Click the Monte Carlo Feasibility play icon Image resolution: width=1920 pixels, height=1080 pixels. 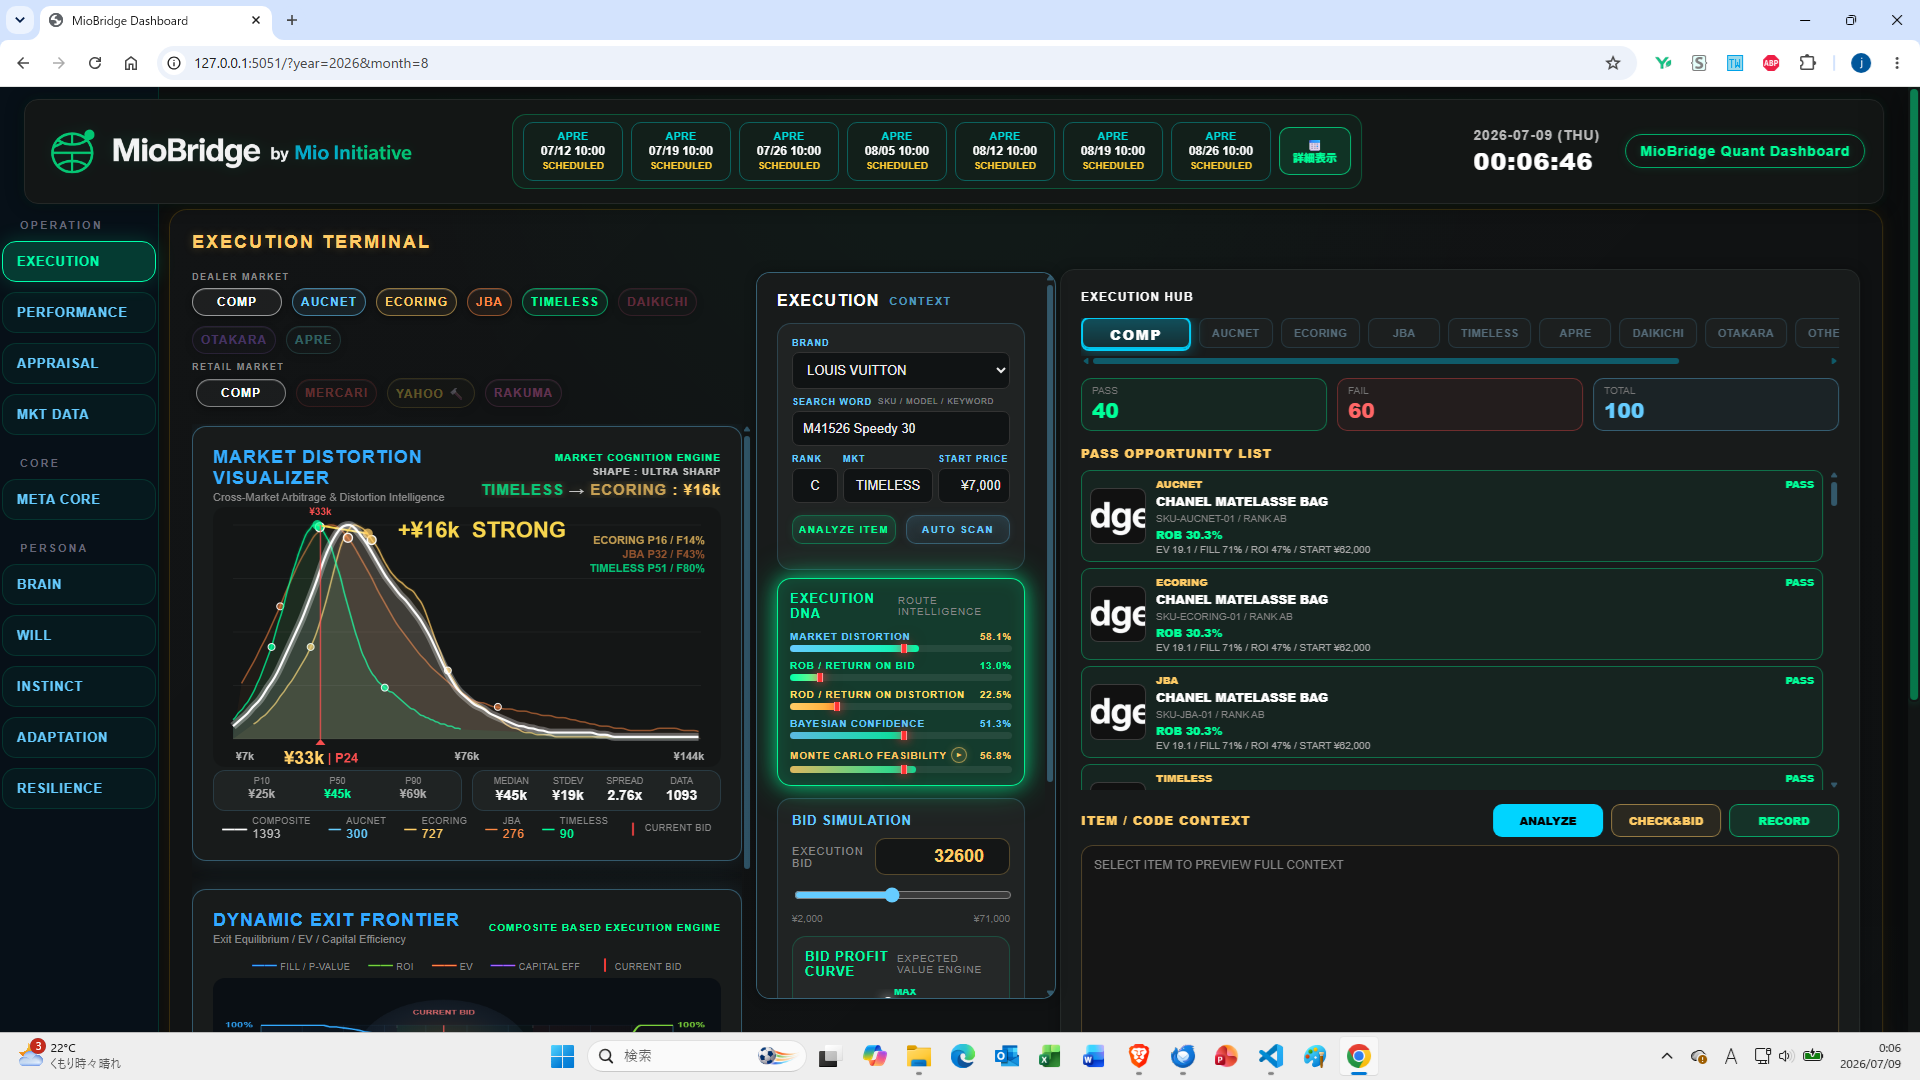click(x=959, y=755)
